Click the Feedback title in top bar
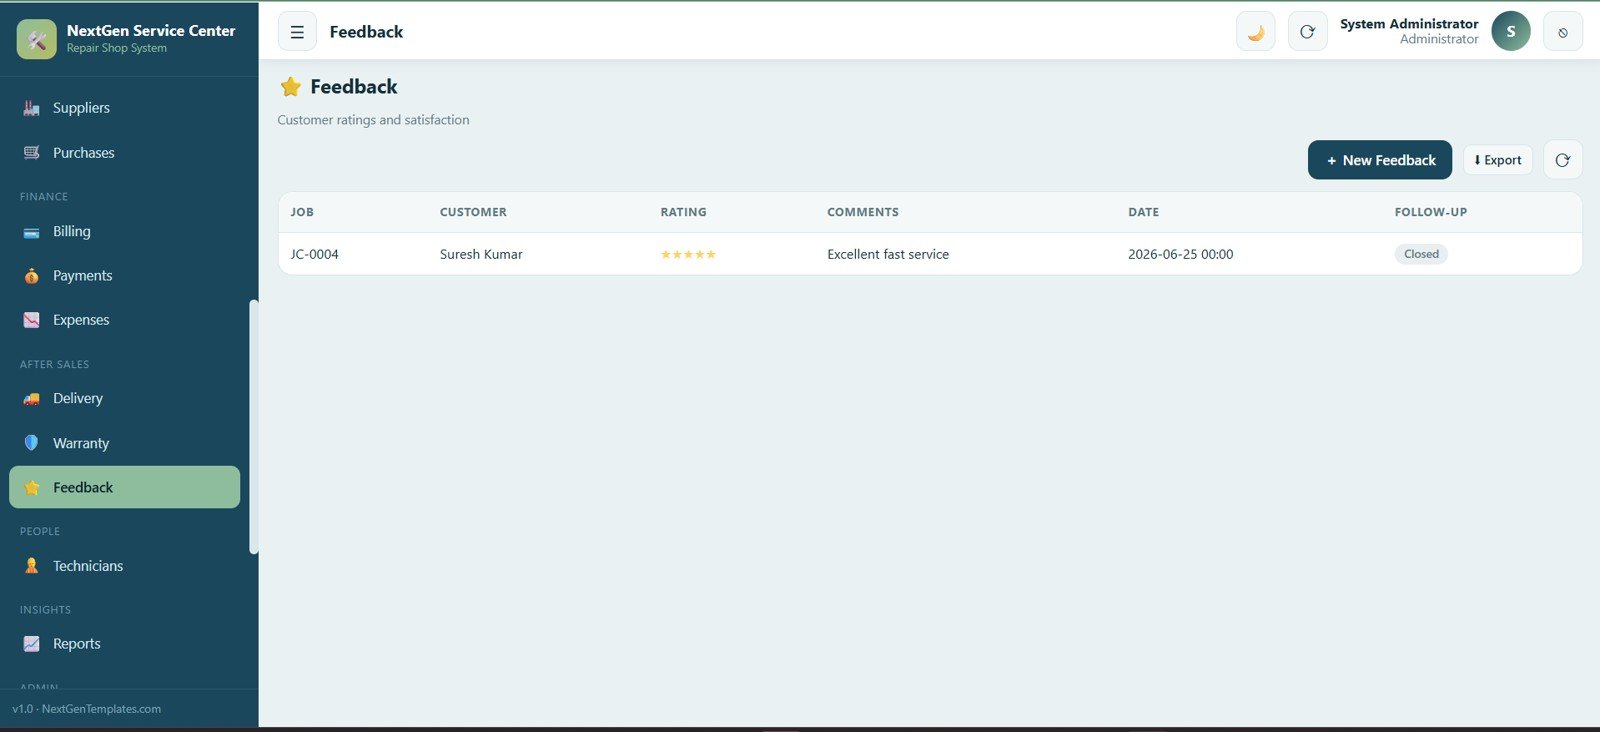1600x732 pixels. (x=366, y=32)
